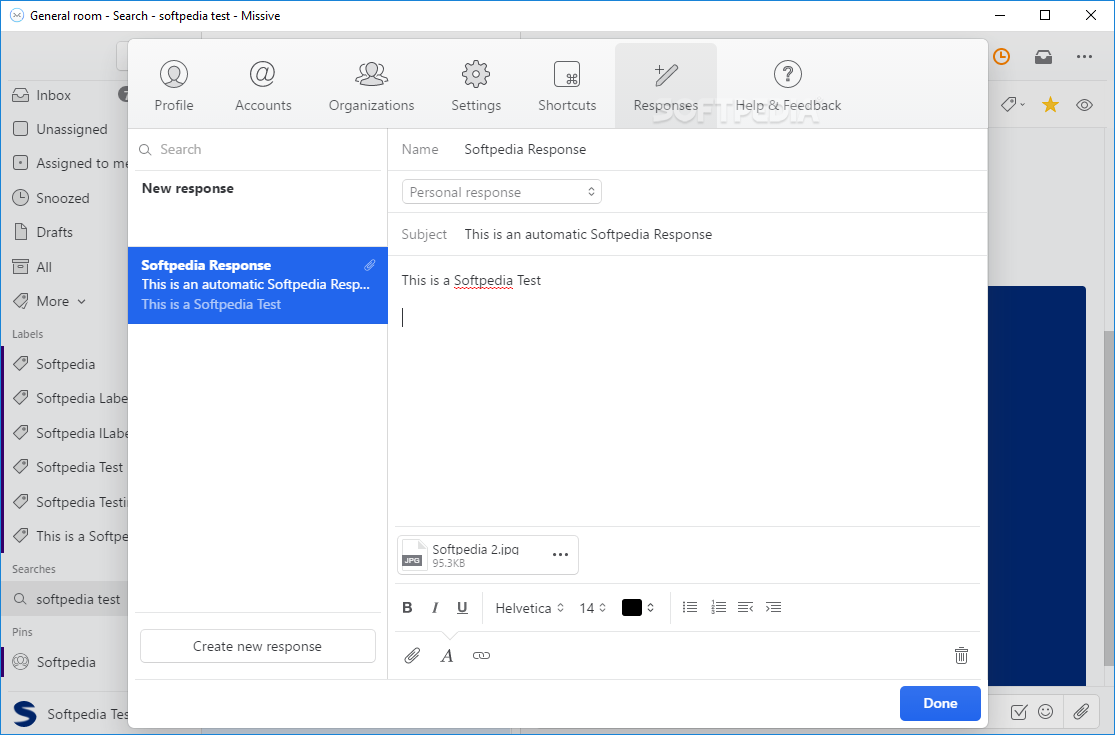The width and height of the screenshot is (1115, 735).
Task: Attach a file with paperclip icon
Action: click(x=412, y=655)
